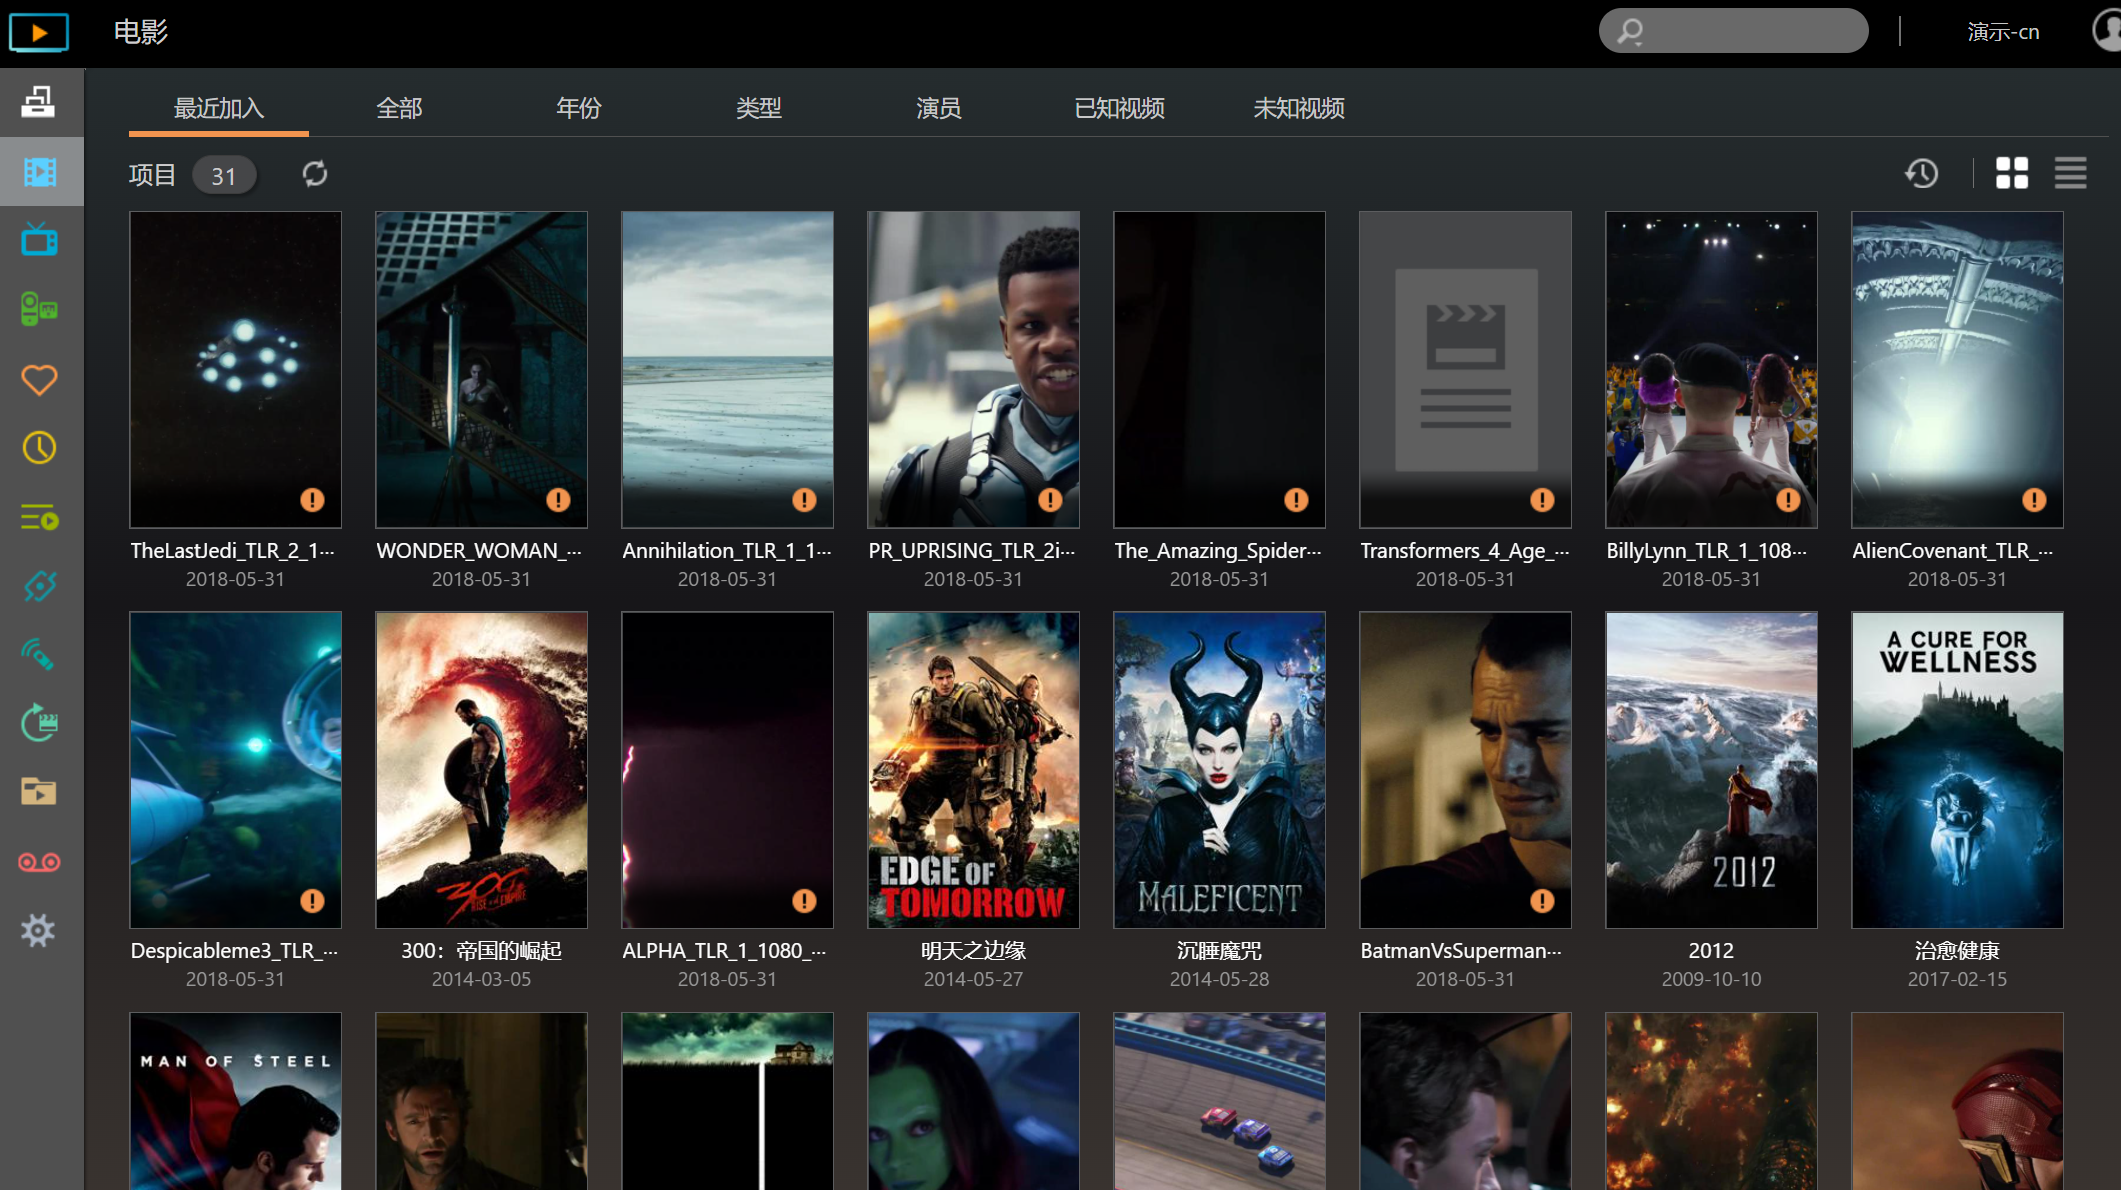Open the satellite broadcast sidebar icon

[39, 655]
